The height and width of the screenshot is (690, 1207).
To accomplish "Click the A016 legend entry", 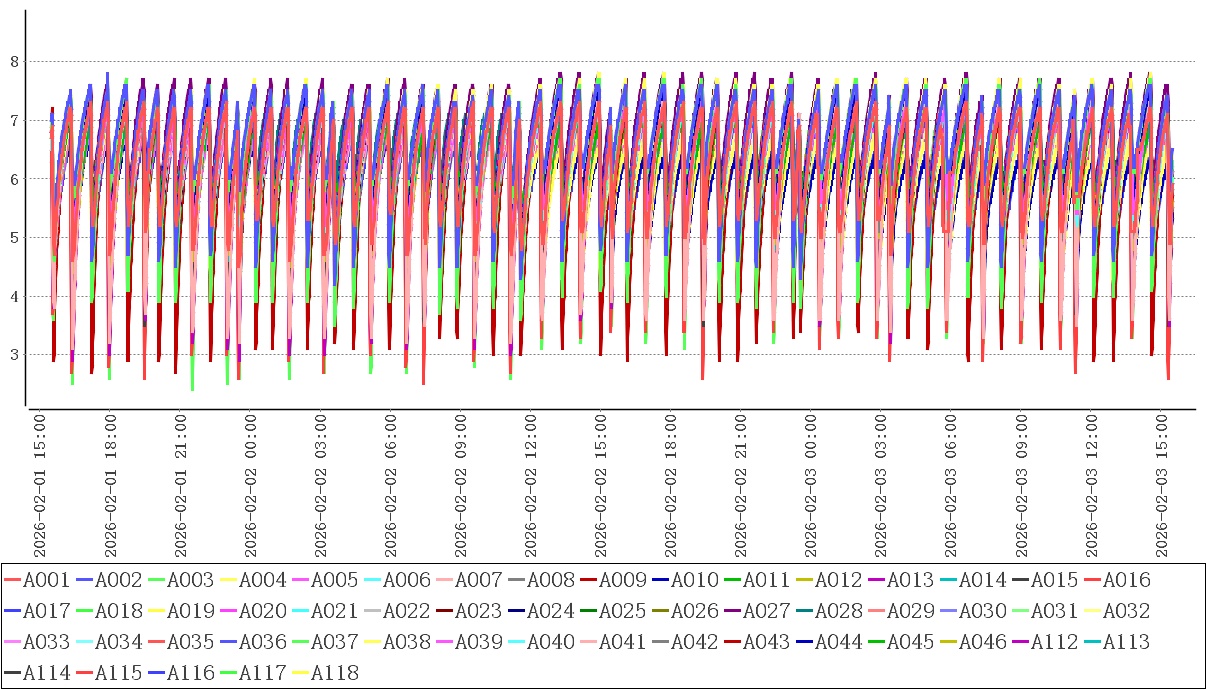I will 1127,580.
